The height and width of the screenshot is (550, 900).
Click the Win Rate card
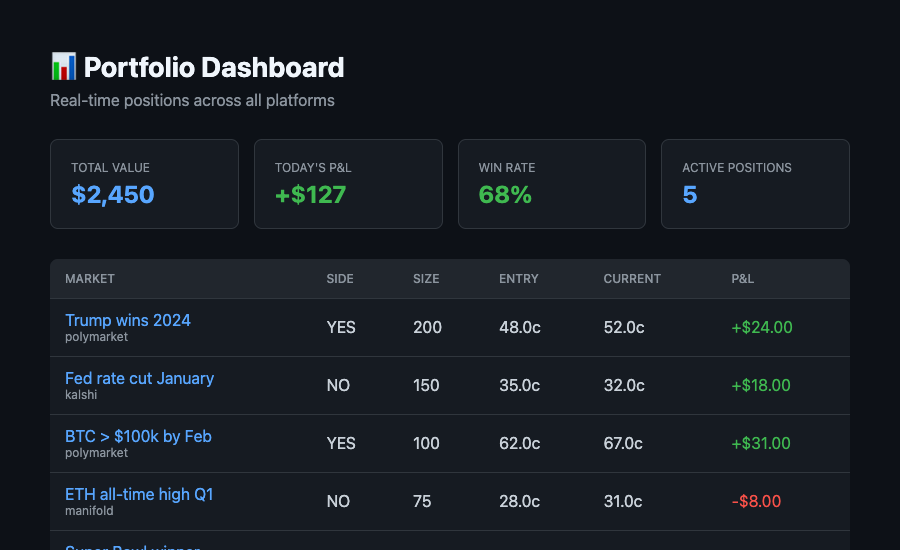[552, 184]
